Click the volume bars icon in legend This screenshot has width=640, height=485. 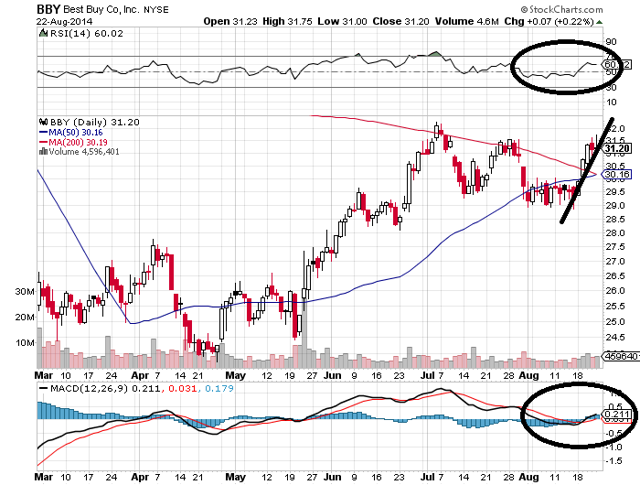point(43,151)
